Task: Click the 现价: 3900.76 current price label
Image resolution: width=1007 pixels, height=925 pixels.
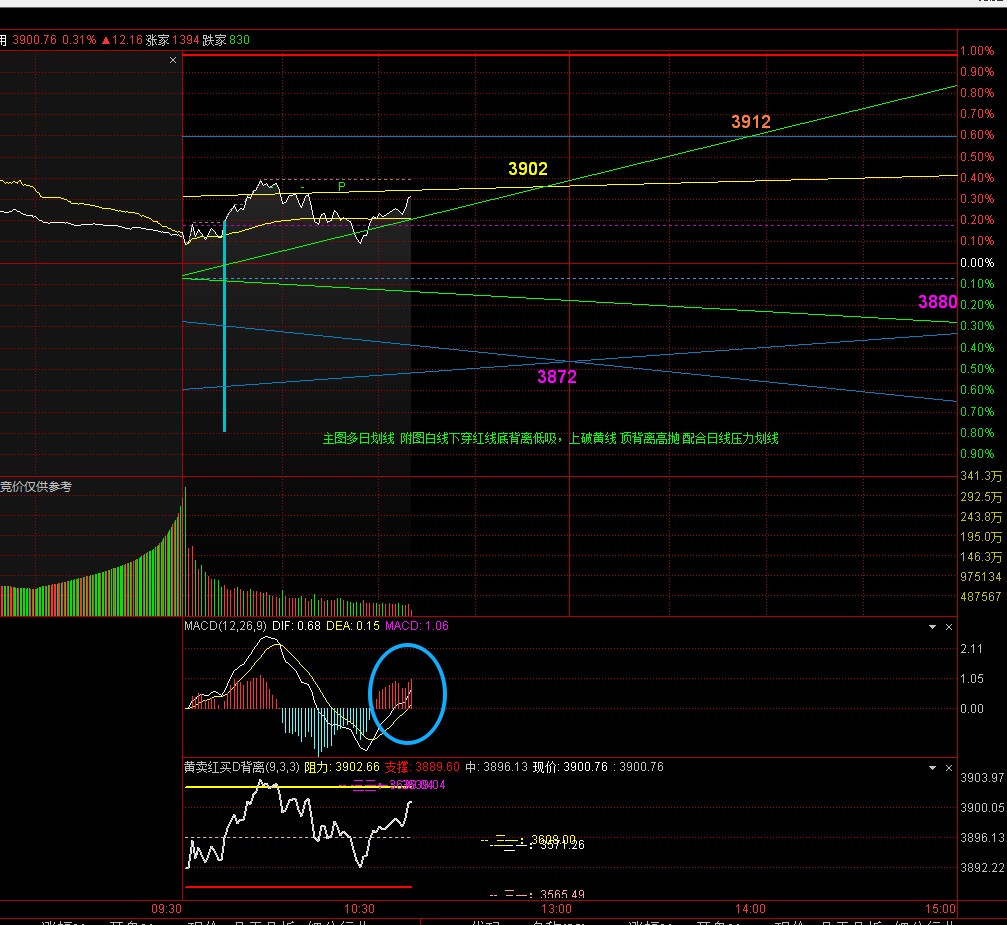Action: [x=570, y=767]
